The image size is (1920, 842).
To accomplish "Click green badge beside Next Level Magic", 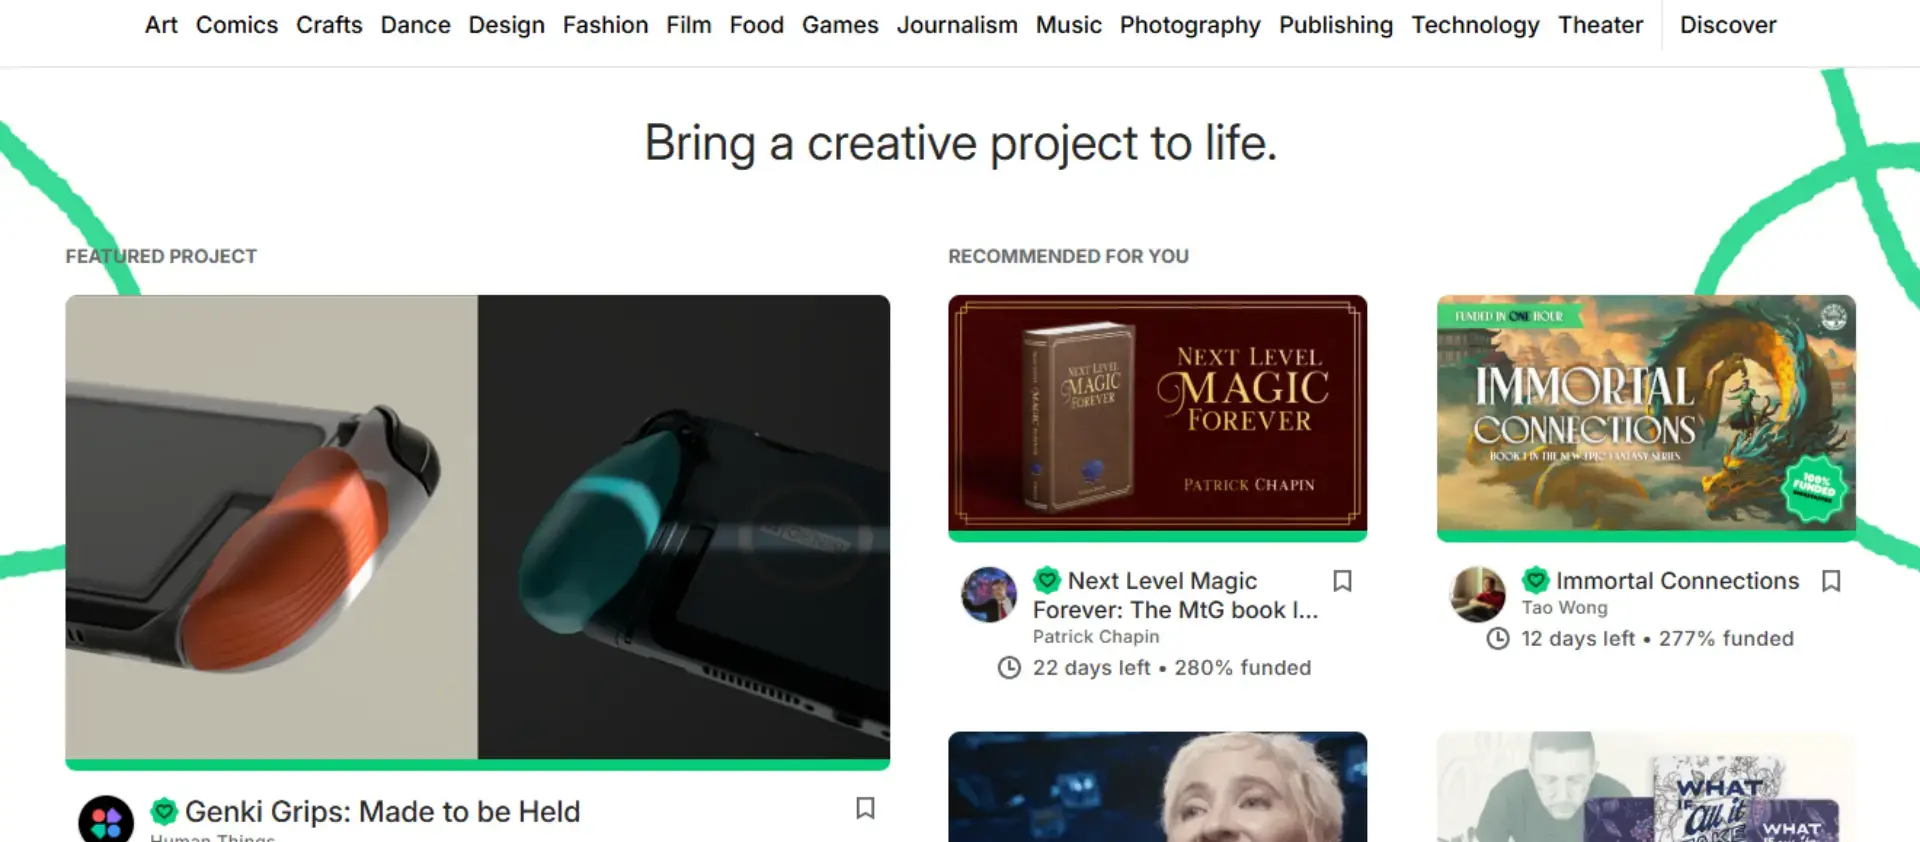I will pos(1047,580).
